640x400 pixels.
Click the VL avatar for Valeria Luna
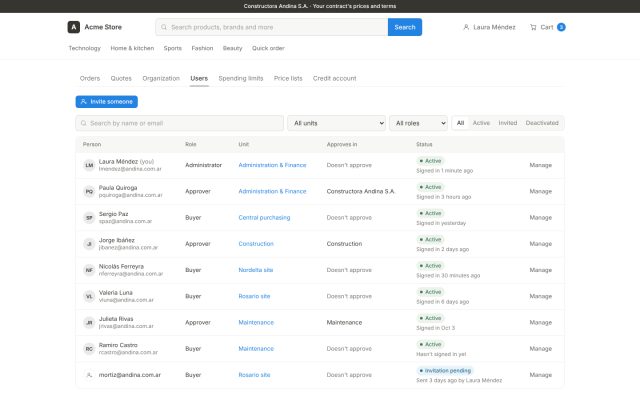(89, 296)
